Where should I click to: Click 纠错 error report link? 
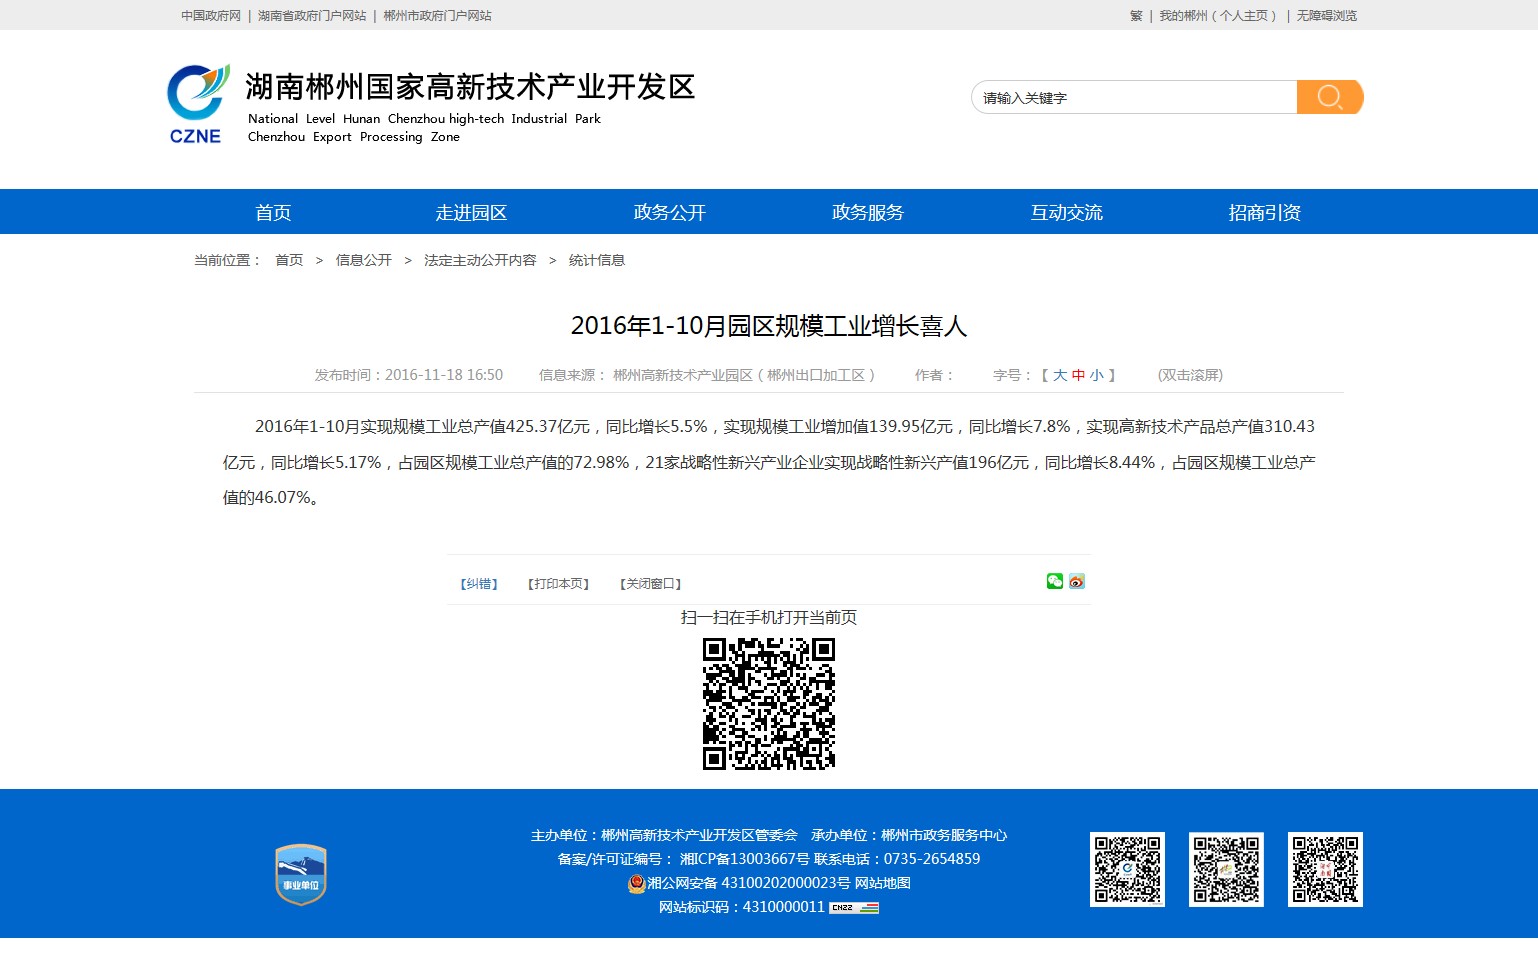(x=479, y=584)
